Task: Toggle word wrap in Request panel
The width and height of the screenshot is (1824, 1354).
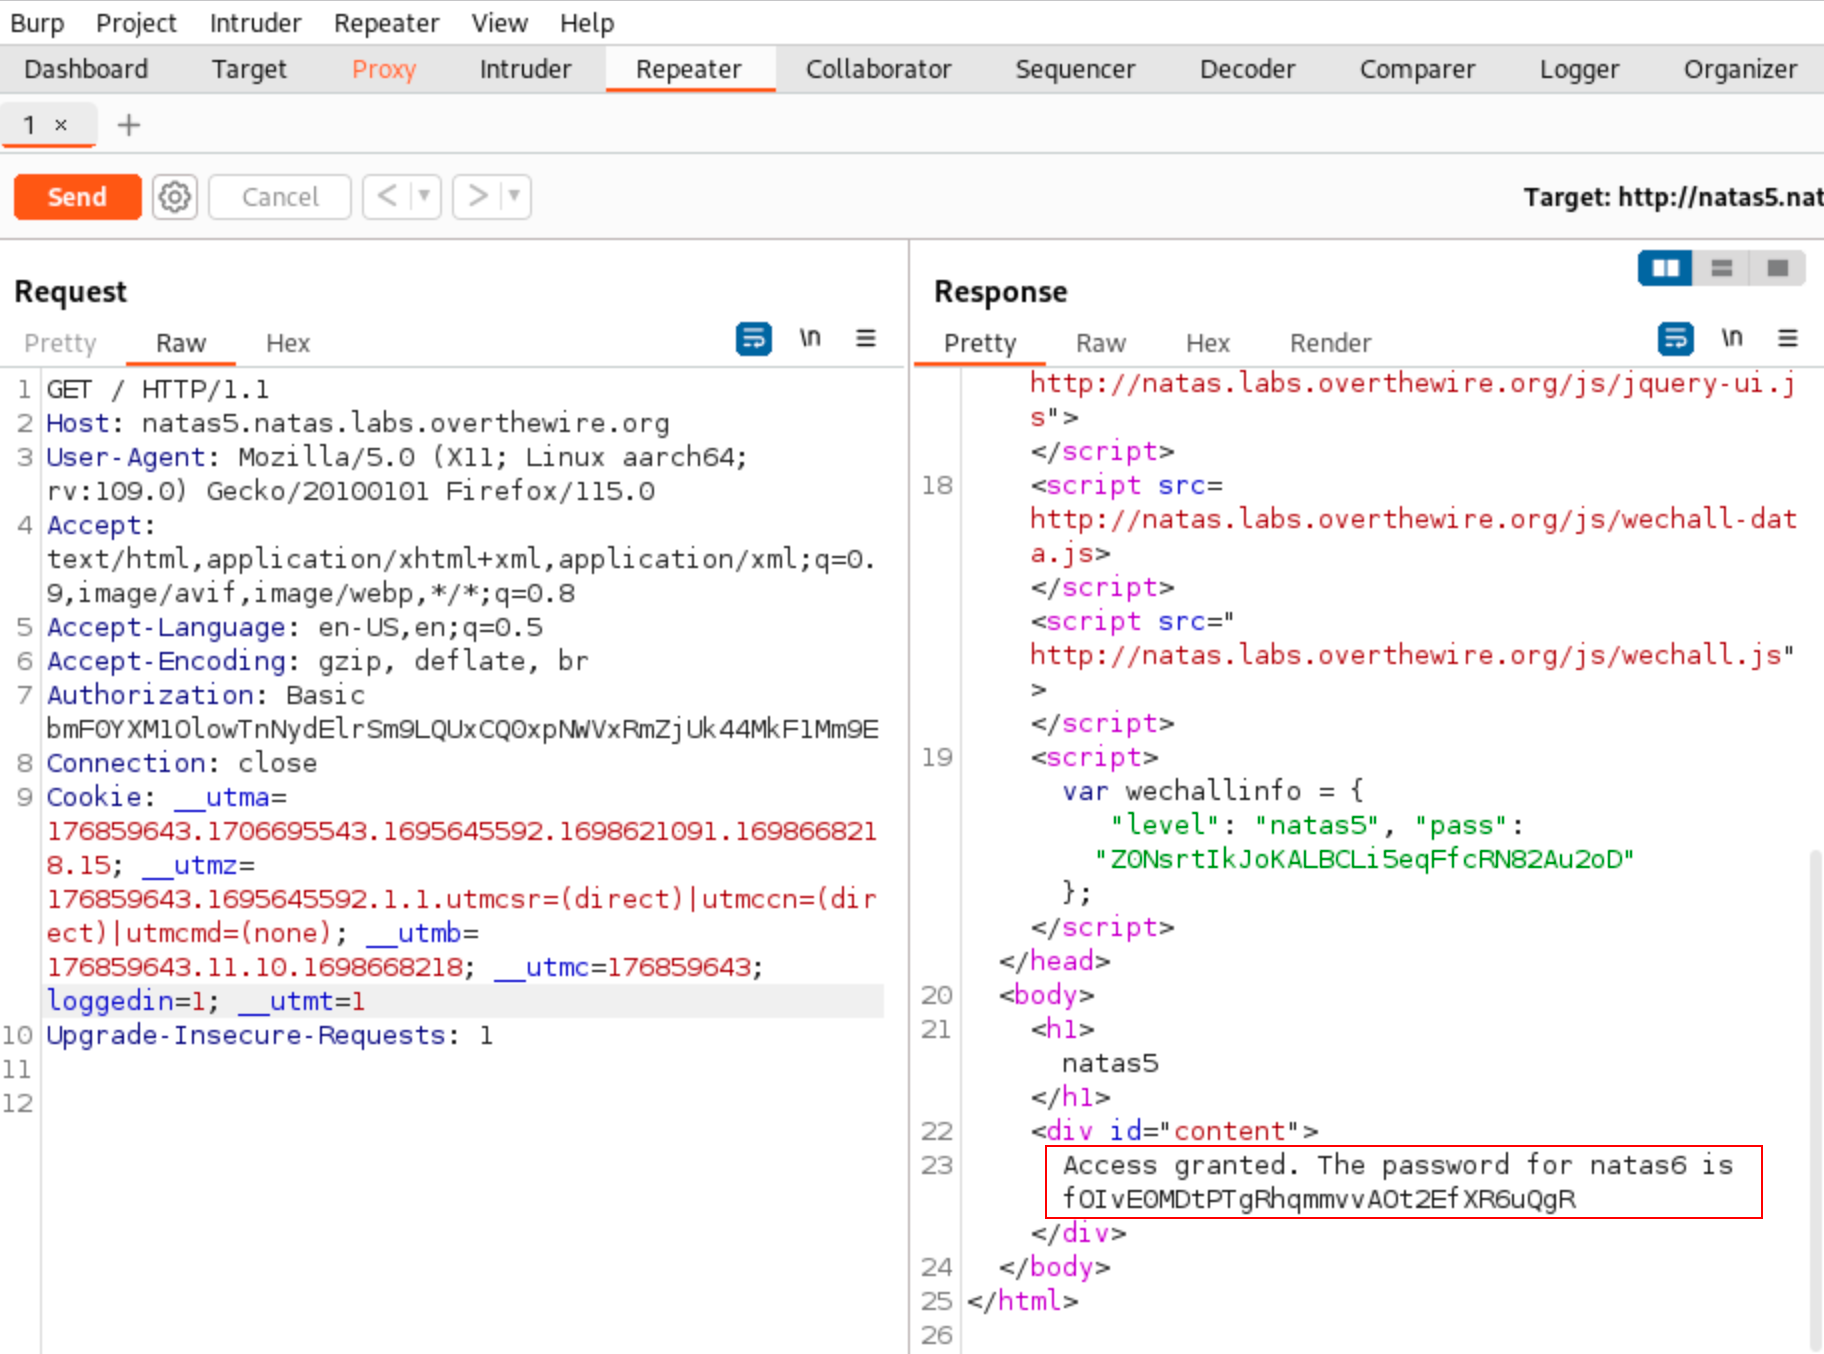Action: tap(753, 339)
